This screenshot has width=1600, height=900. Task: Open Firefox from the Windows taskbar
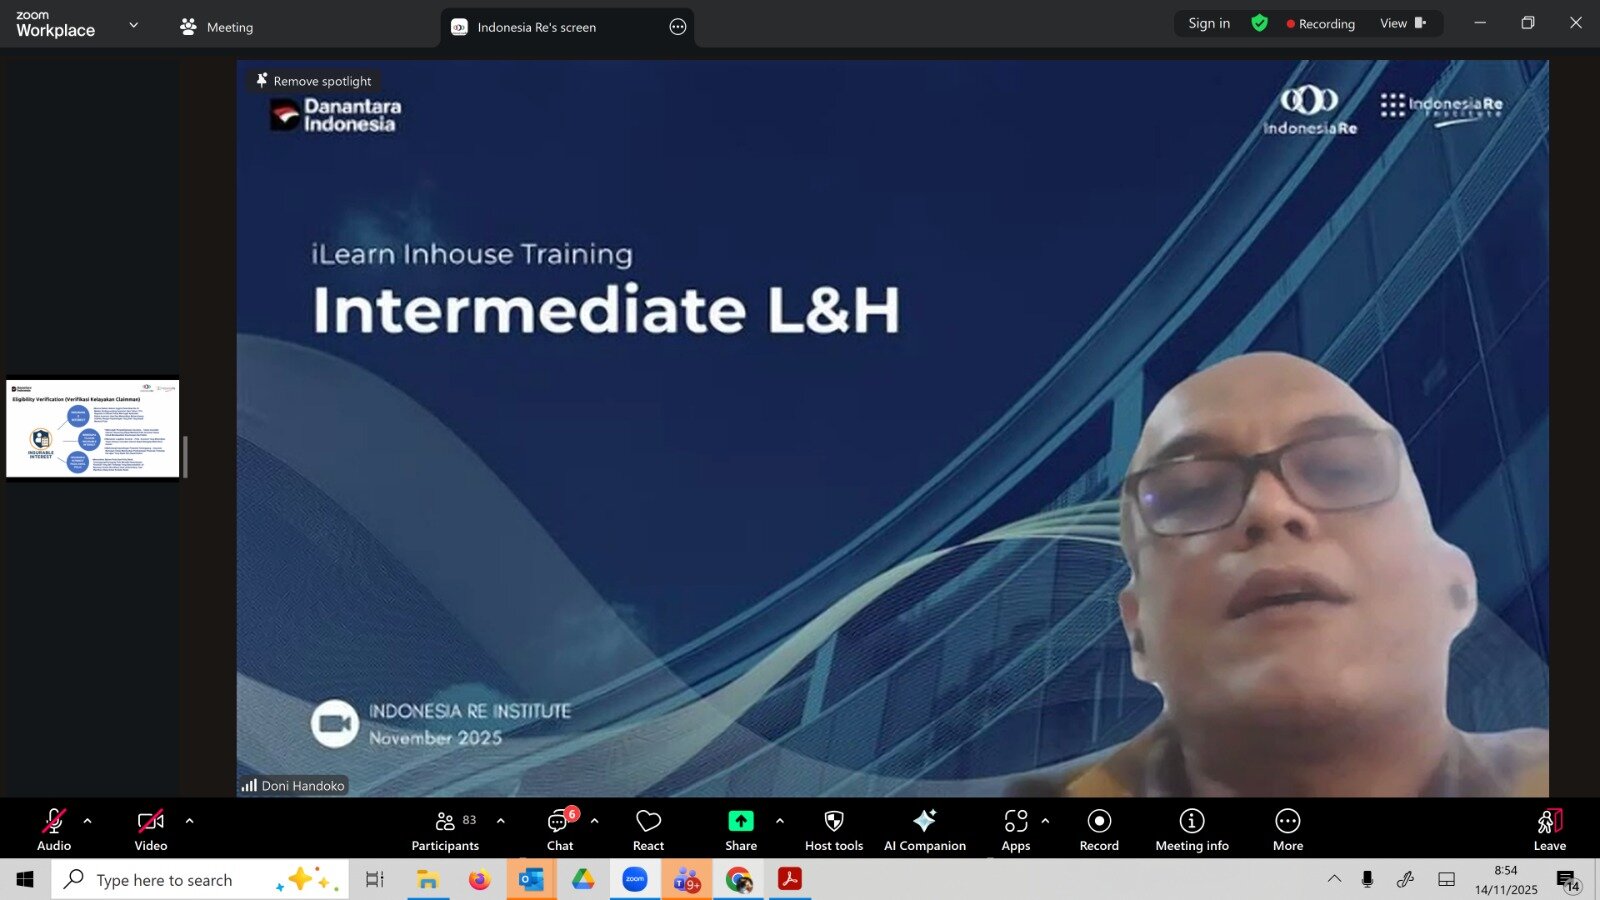pos(480,880)
